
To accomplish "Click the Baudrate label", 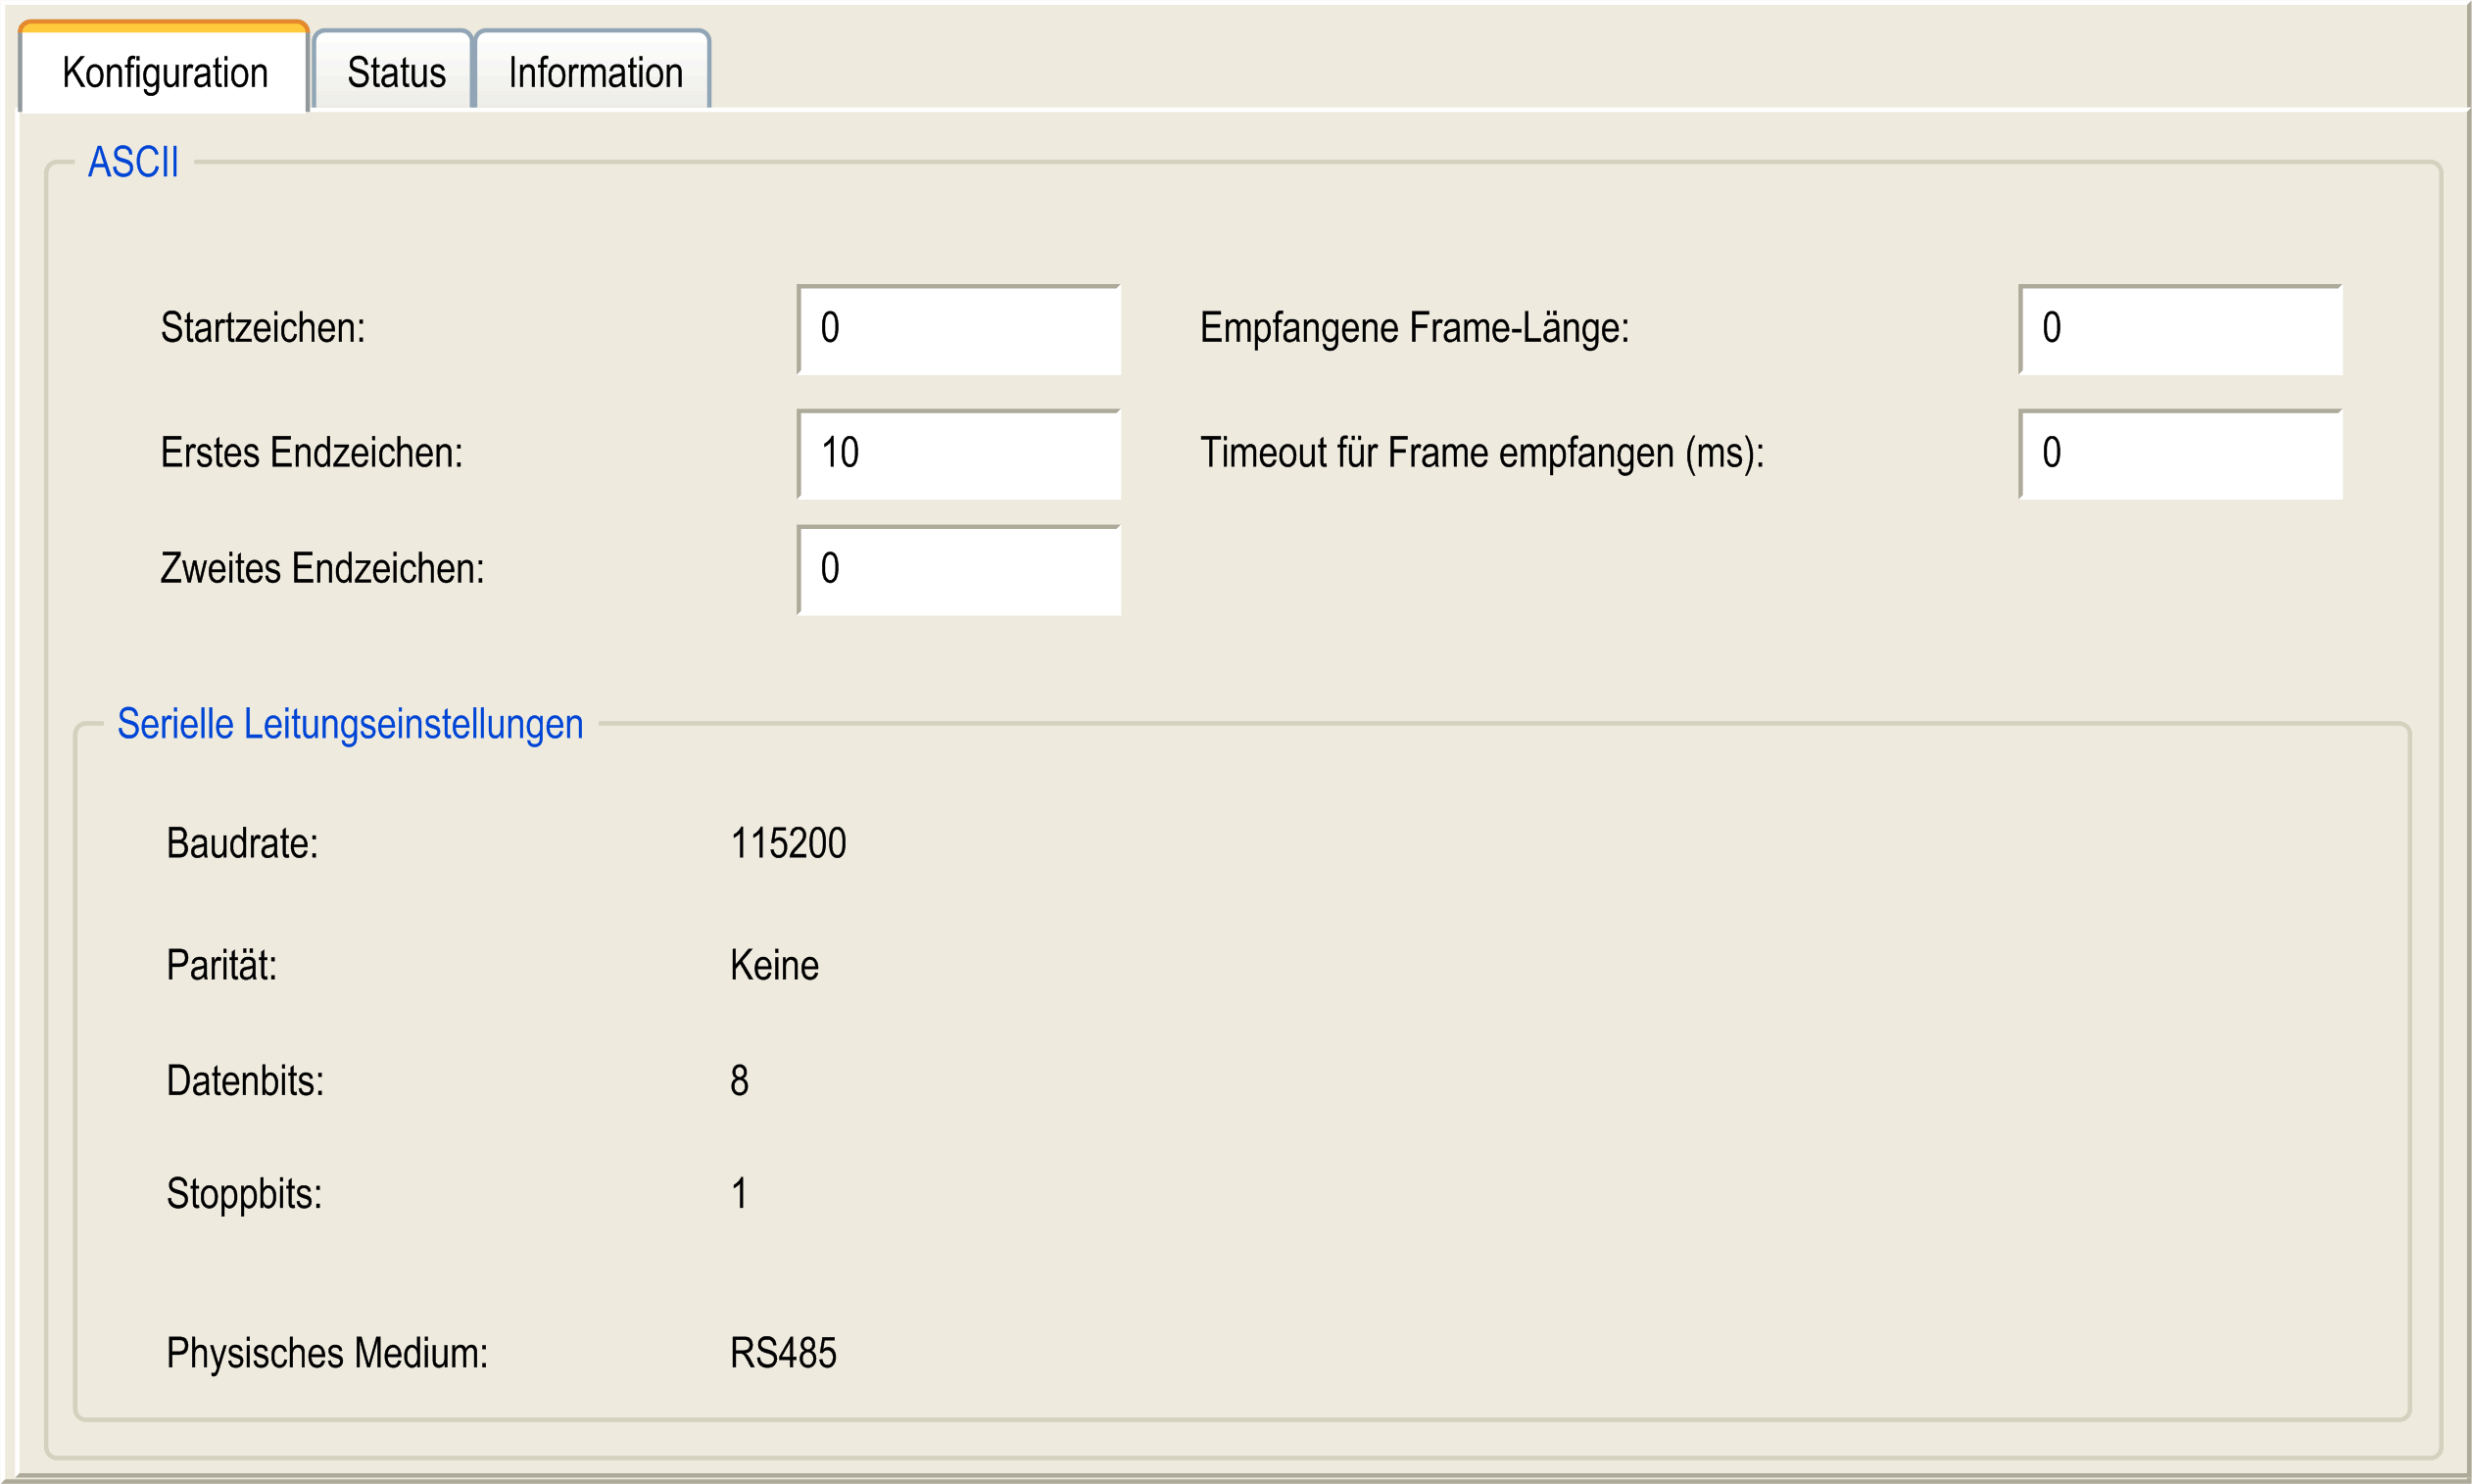I will 242,843.
